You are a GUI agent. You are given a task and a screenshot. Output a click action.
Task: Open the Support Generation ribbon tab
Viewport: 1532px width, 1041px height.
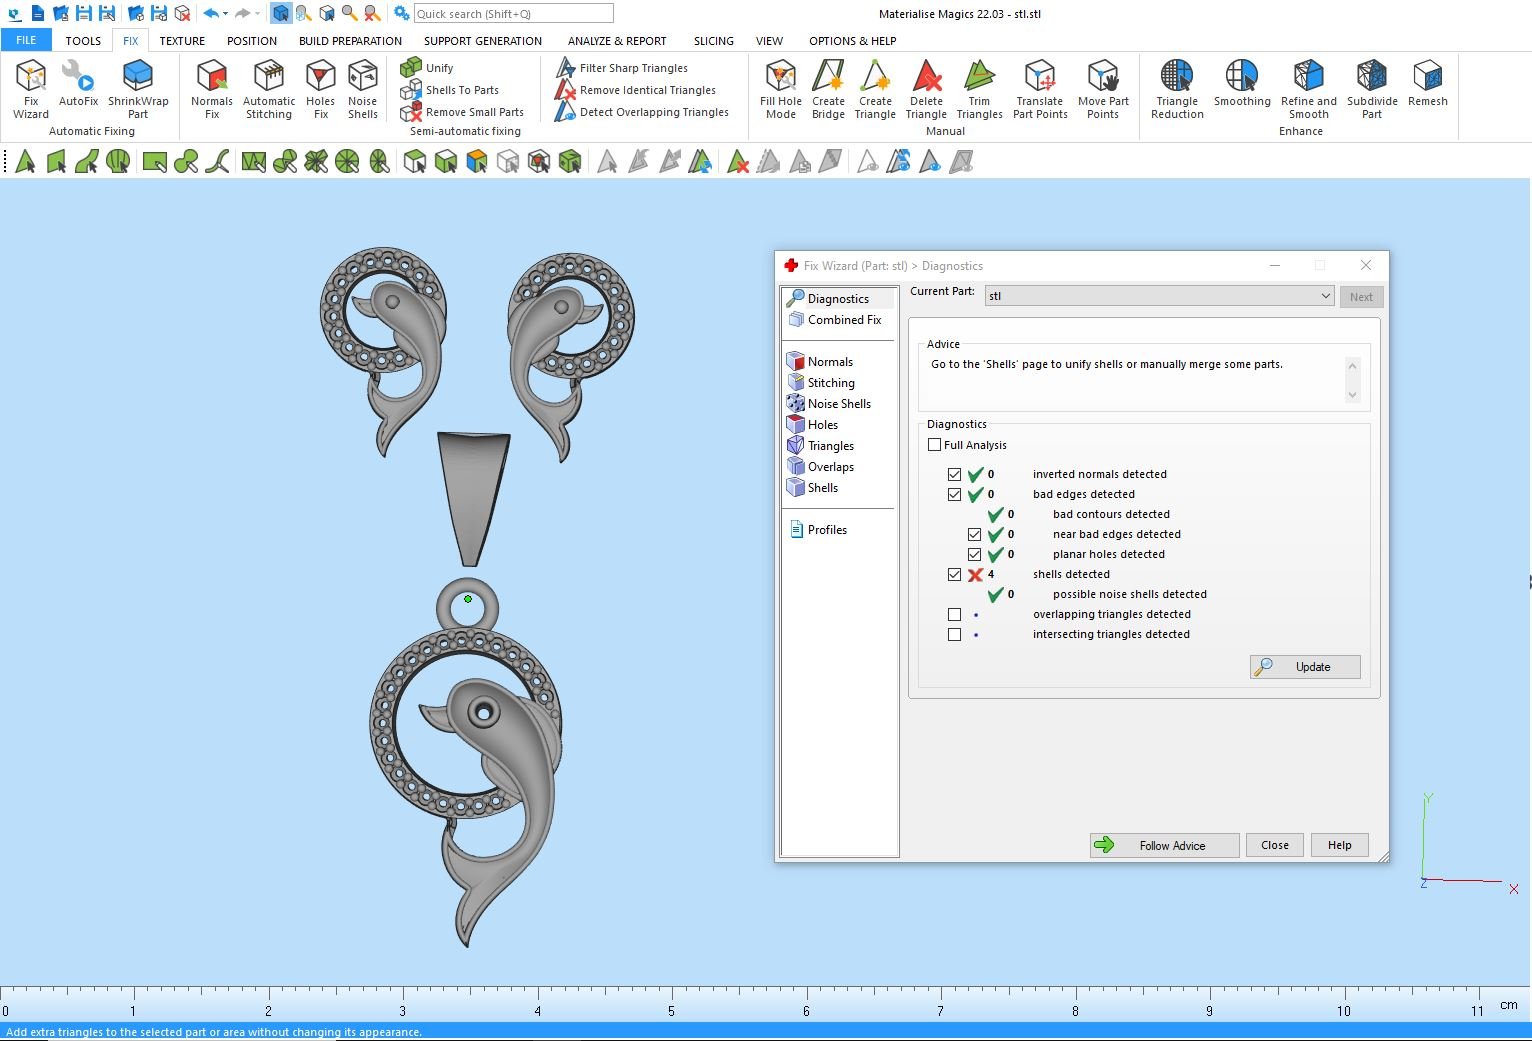tap(482, 41)
